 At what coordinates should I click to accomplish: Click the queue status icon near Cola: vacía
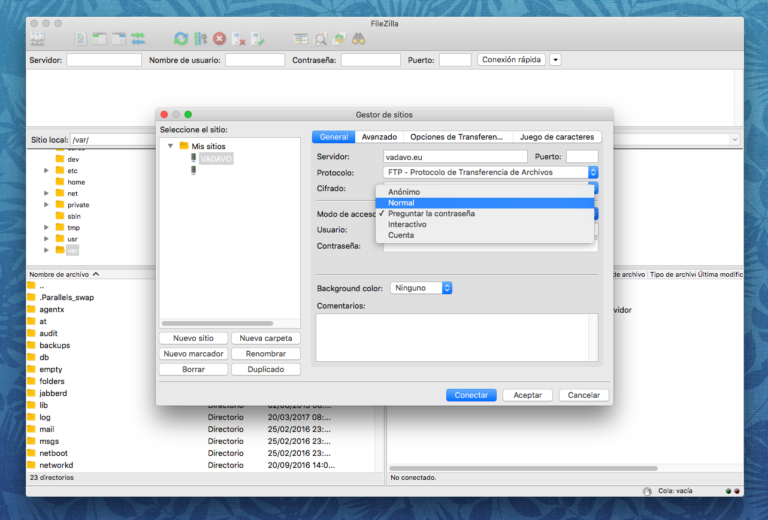pyautogui.click(x=647, y=491)
